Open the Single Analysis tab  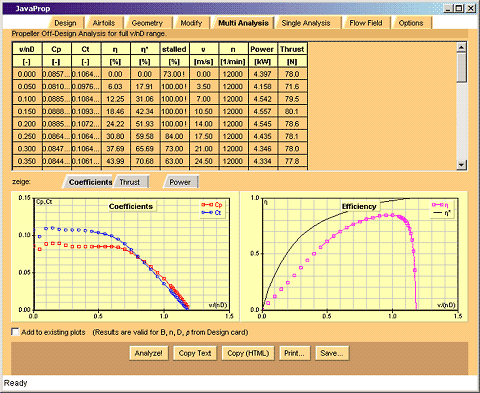306,23
